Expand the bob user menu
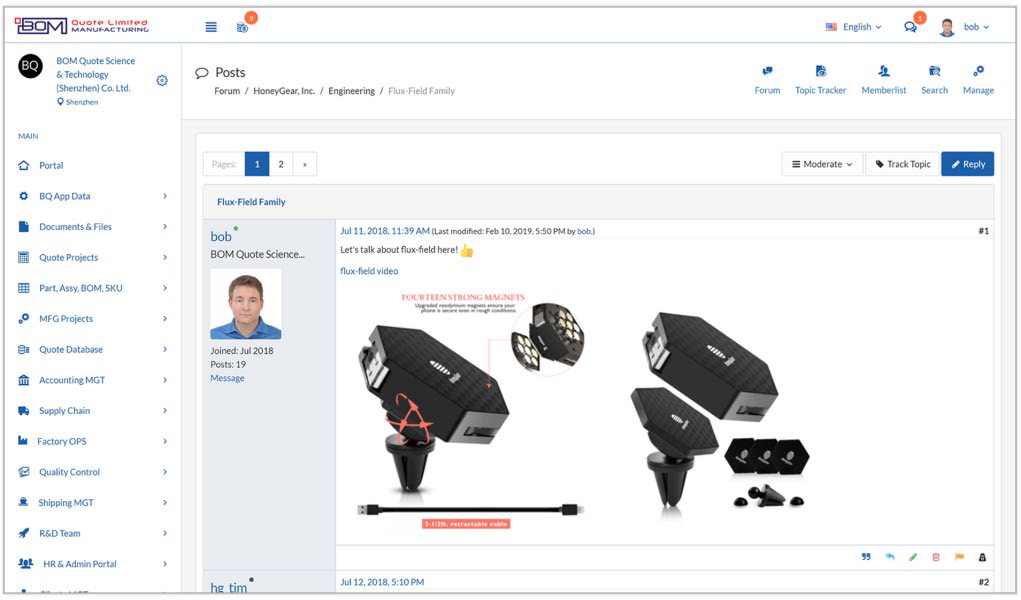Screen dimensions: 1021x600 [965, 27]
